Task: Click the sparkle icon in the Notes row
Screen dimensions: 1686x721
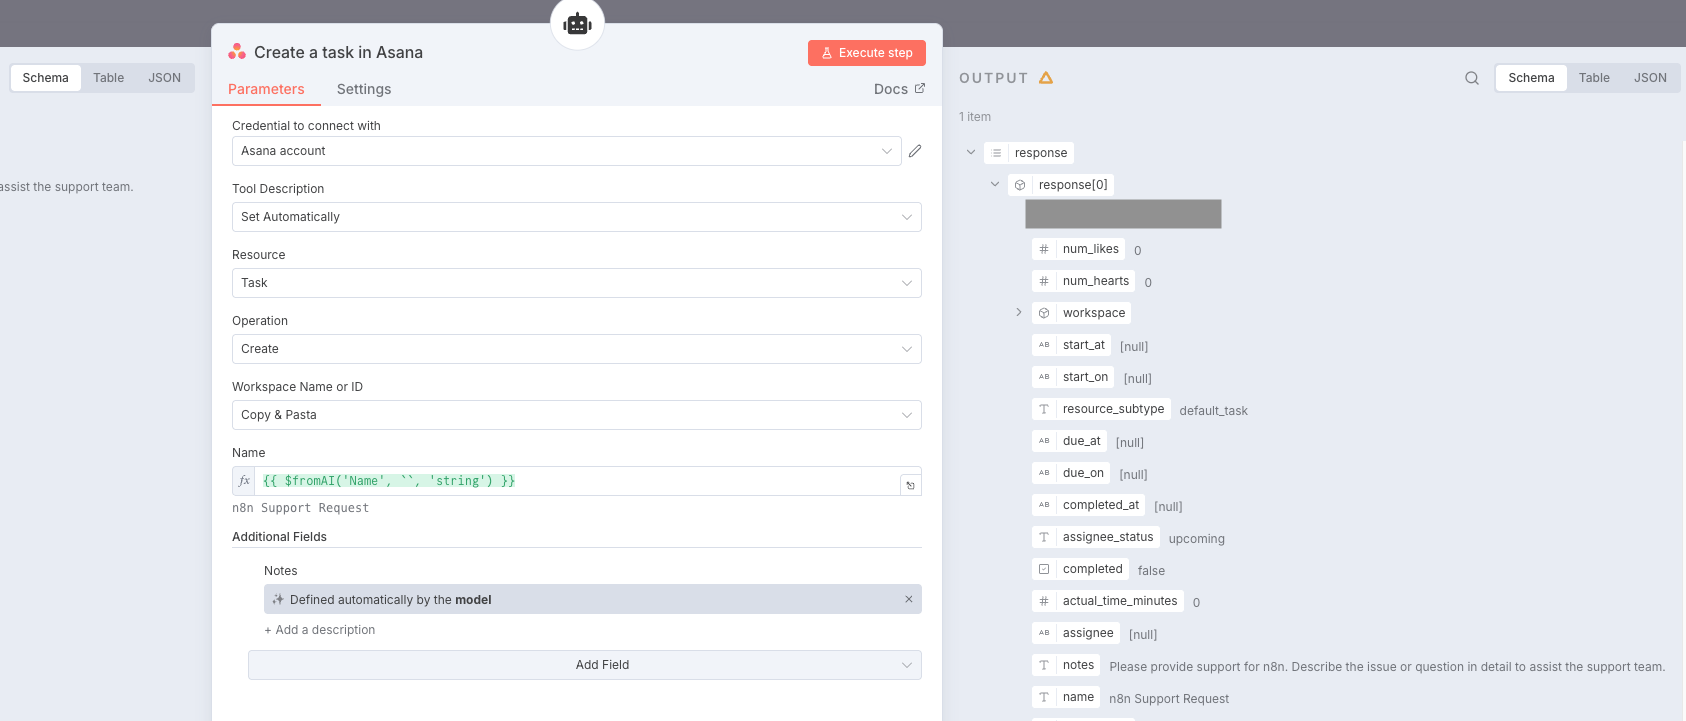Action: [278, 599]
